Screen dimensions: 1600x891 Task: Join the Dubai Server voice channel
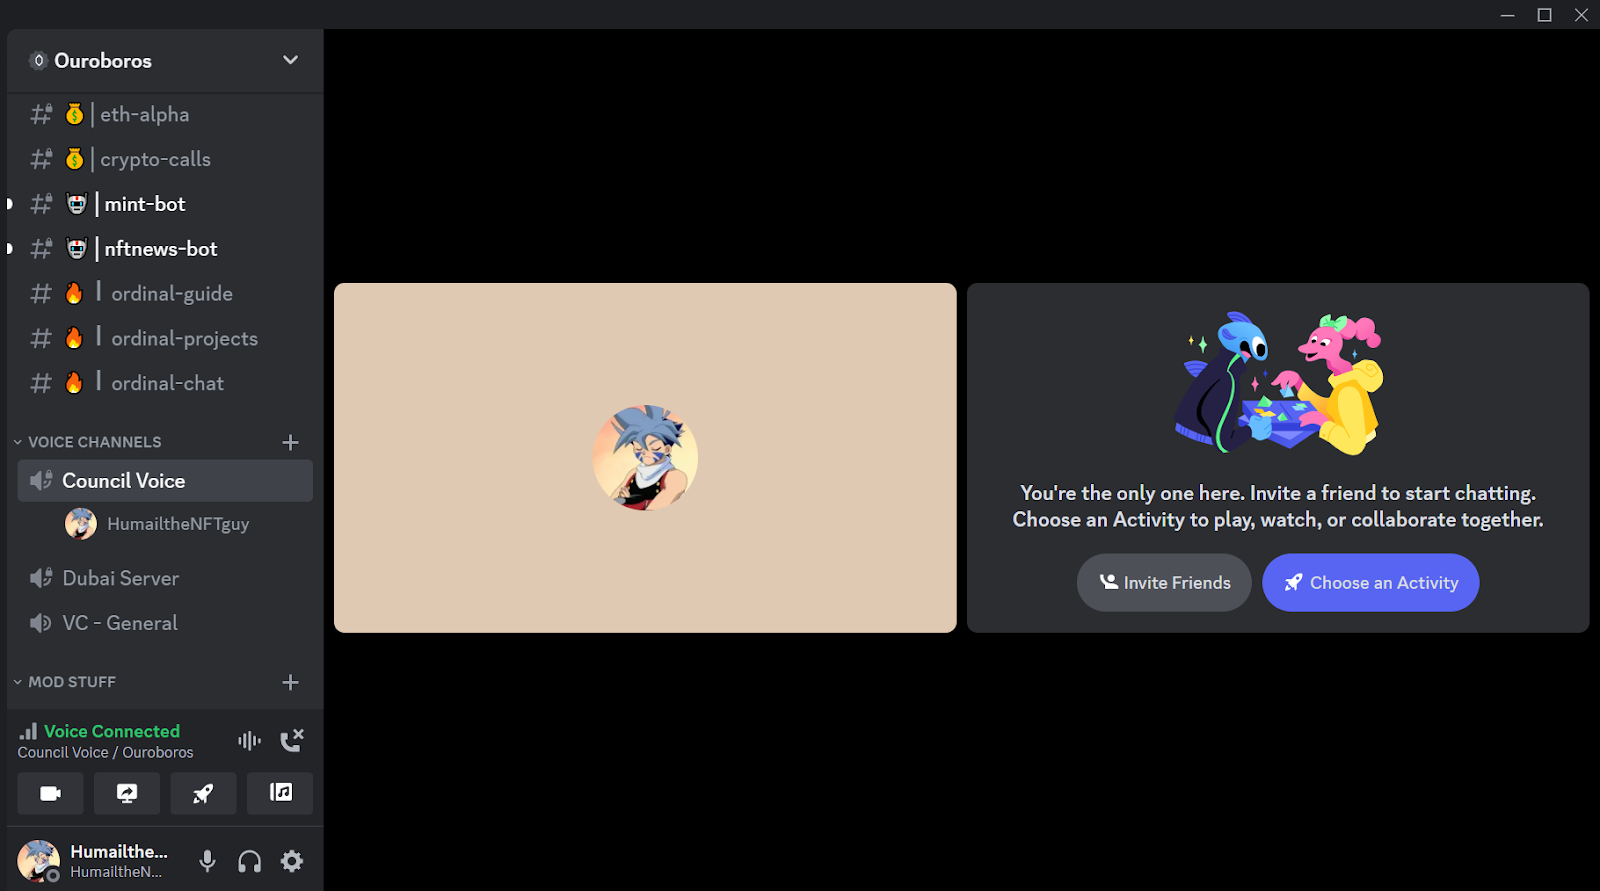(x=120, y=578)
